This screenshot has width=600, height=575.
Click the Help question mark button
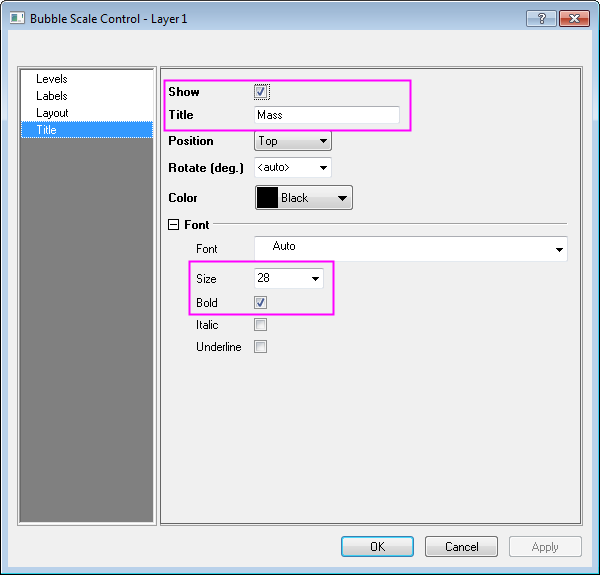541,18
